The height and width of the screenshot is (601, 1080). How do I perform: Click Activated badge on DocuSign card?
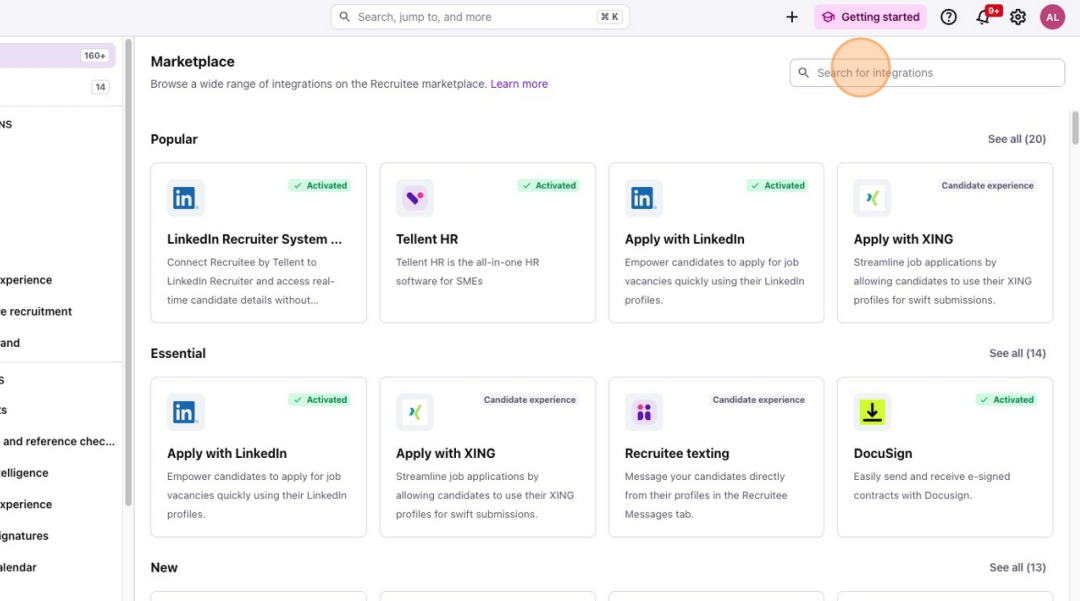pos(1006,399)
